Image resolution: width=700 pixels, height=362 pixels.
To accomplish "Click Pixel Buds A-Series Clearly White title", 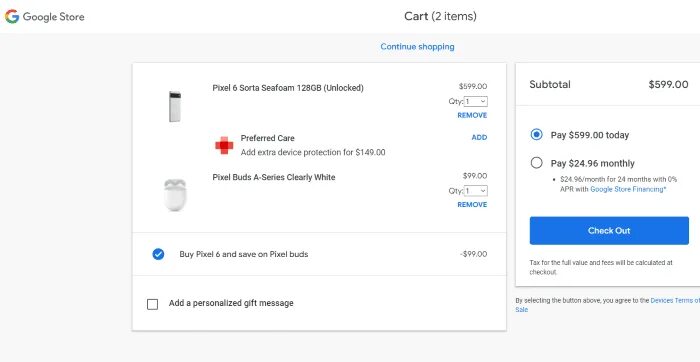I will 274,177.
